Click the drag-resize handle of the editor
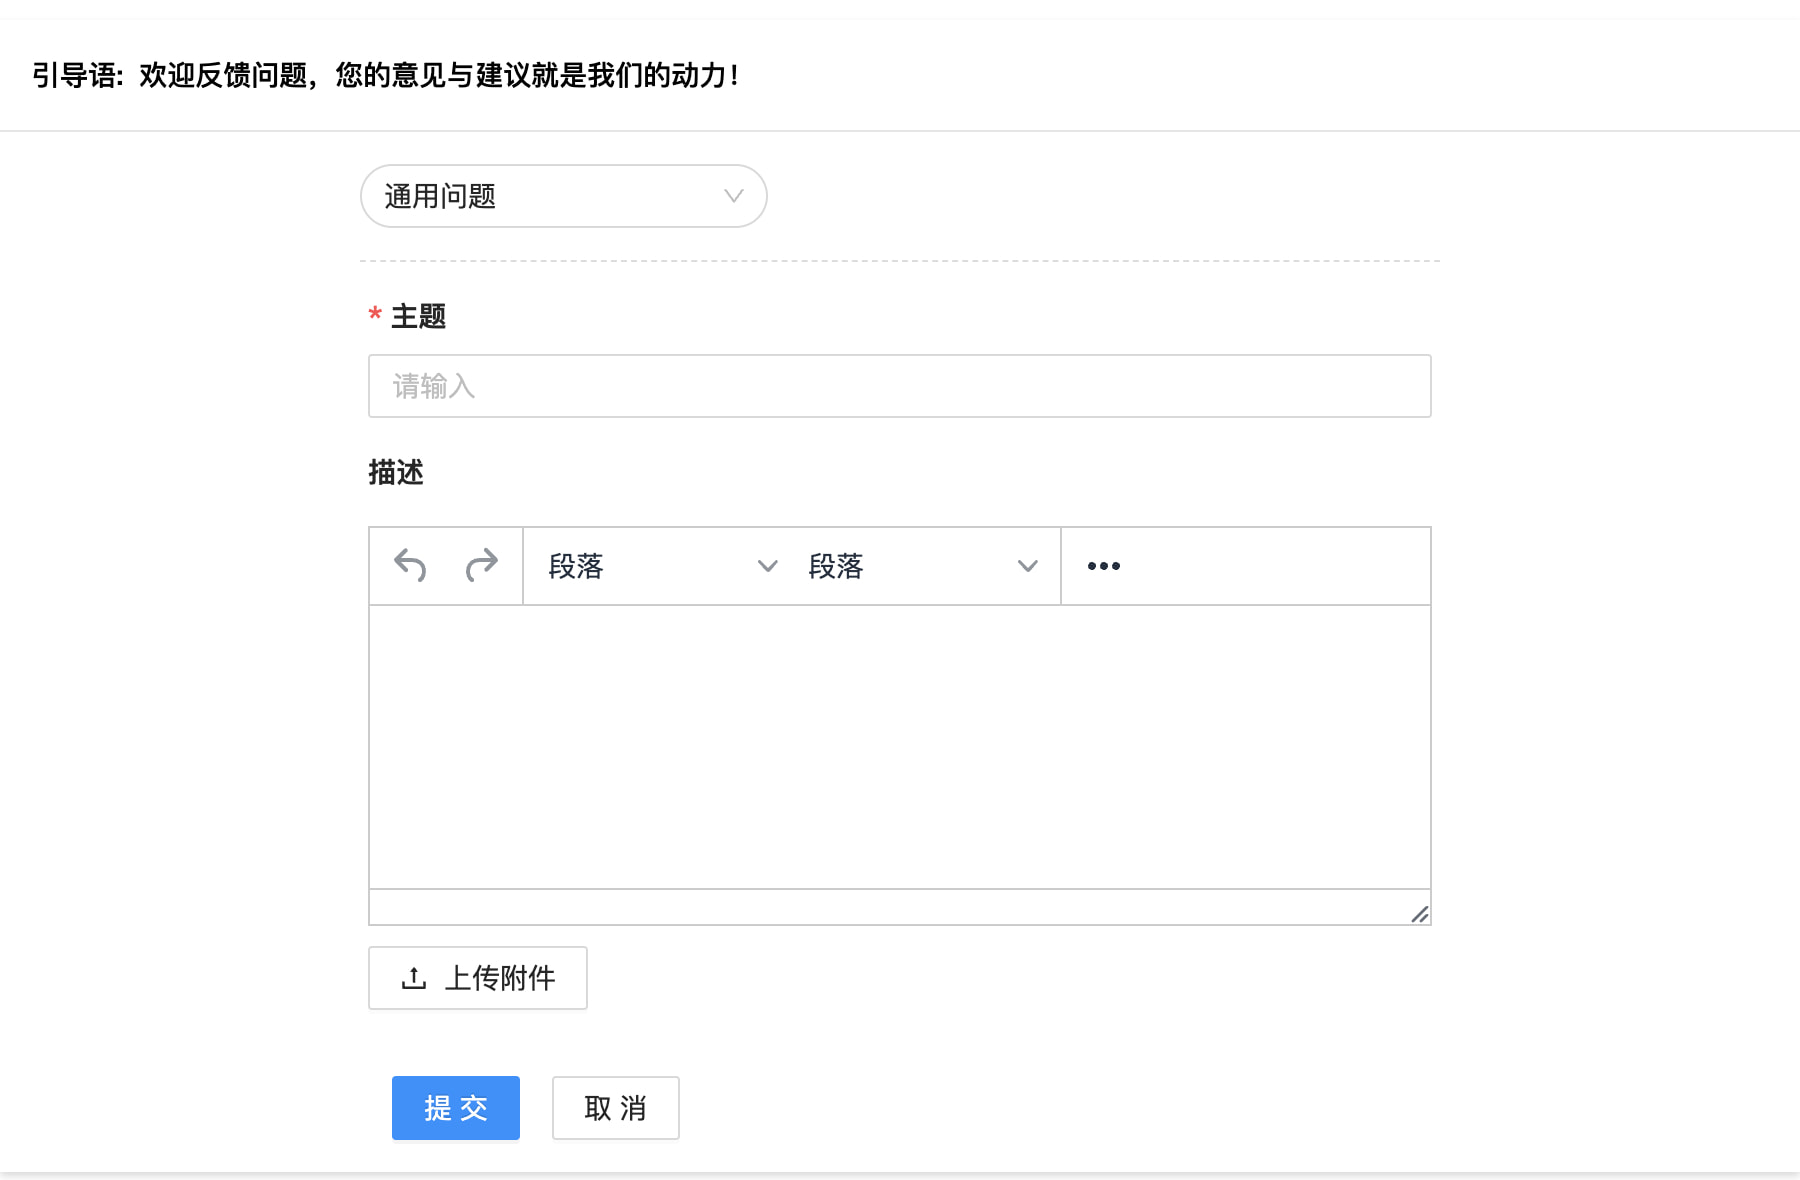1800x1180 pixels. (x=1419, y=913)
